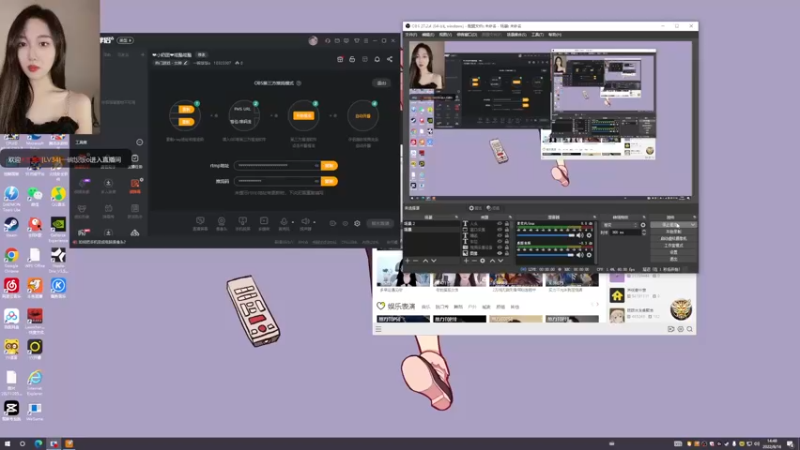Click the headset support icon in streaming assistant title bar
This screenshot has height=450, width=800.
pos(328,41)
